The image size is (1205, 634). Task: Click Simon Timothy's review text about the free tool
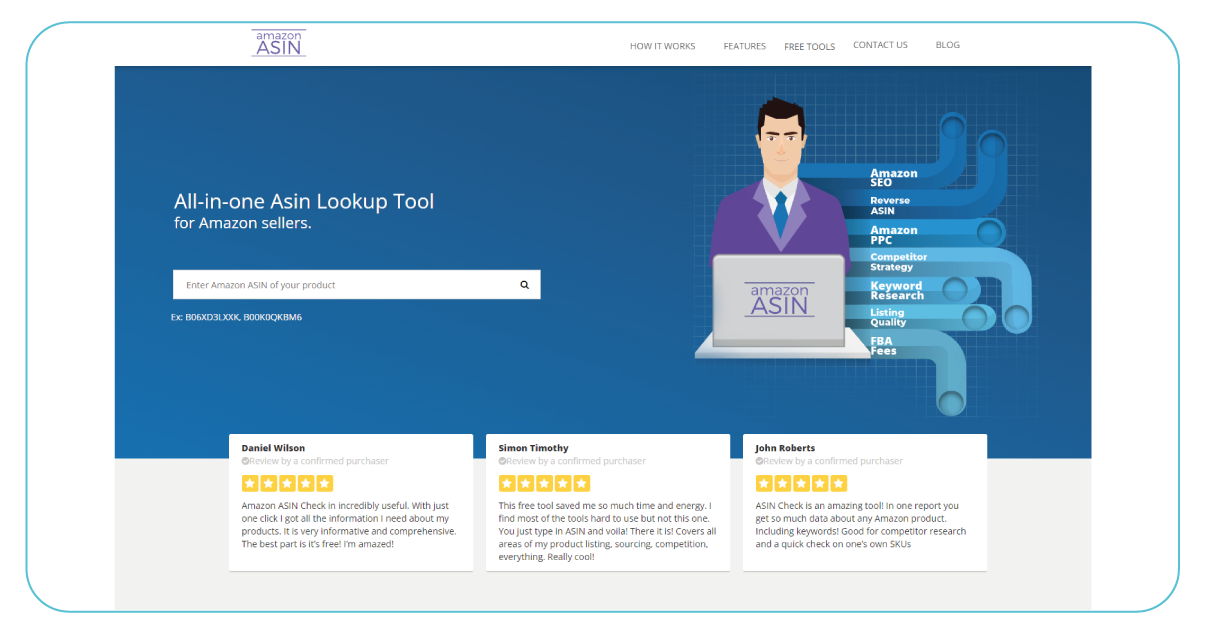coord(605,531)
